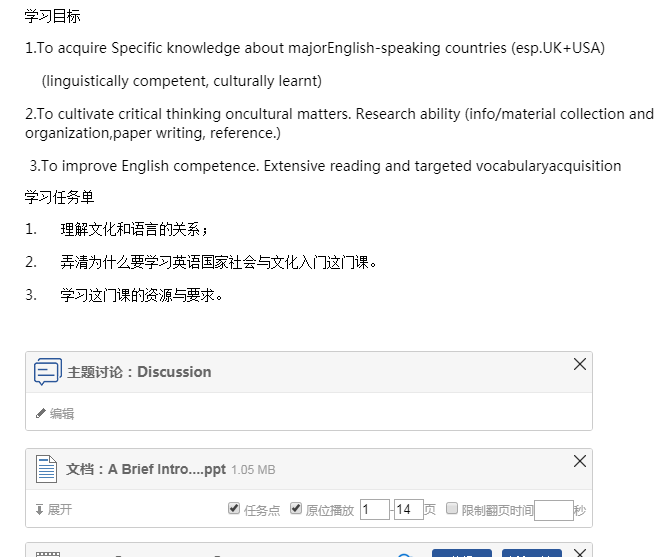Click the page-turn seconds input box
The image size is (669, 557).
point(553,510)
